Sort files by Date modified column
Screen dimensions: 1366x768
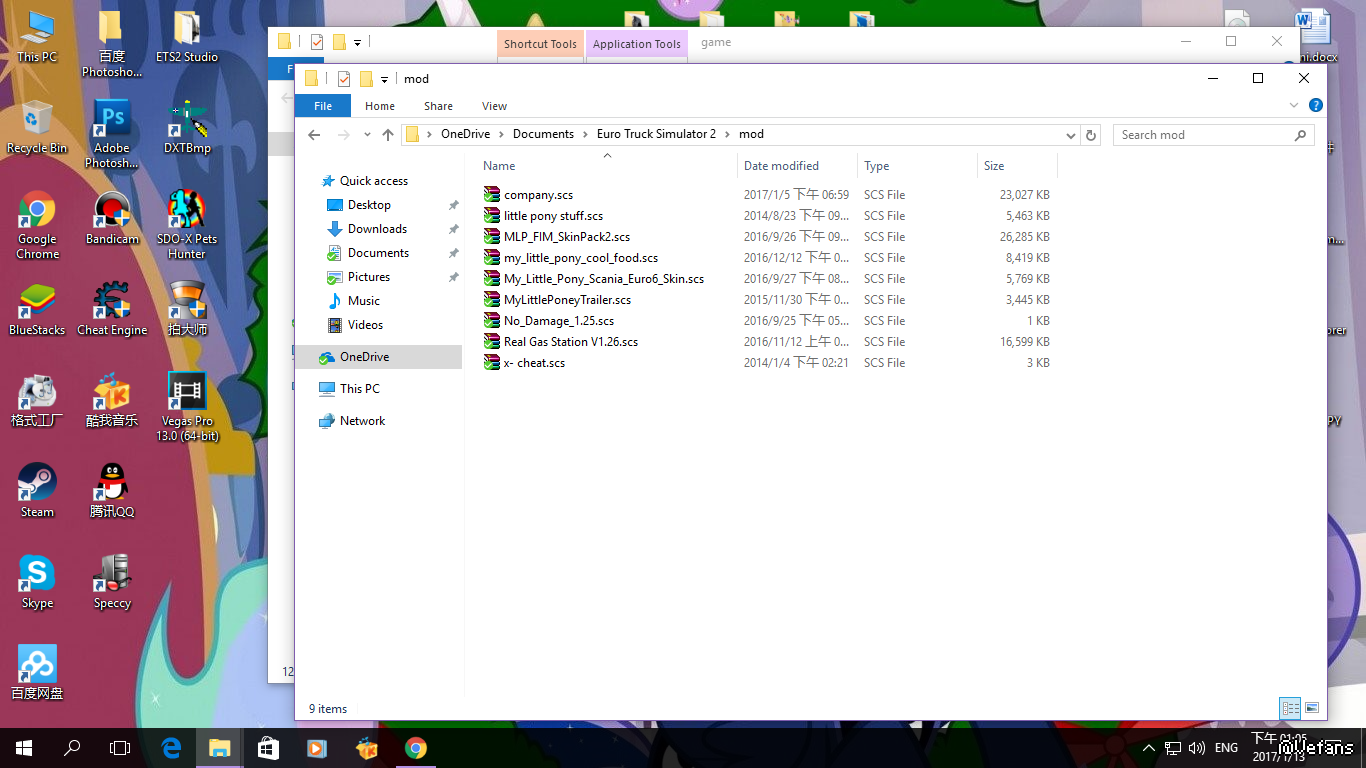click(x=781, y=166)
